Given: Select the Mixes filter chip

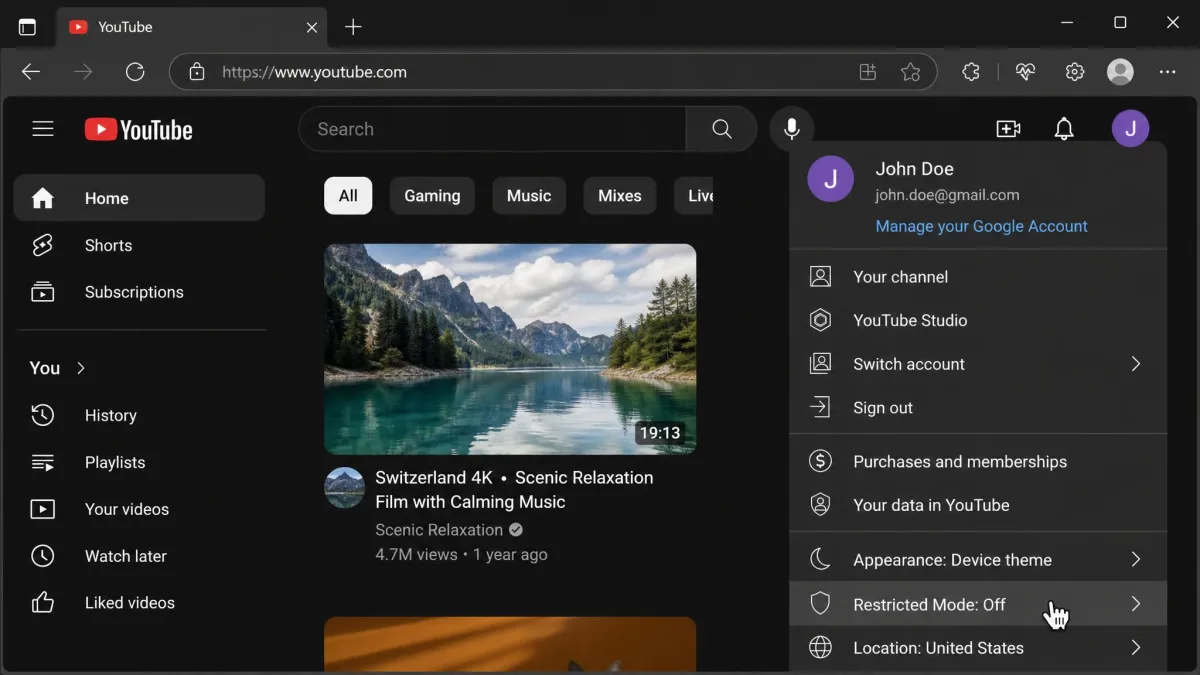Looking at the screenshot, I should [x=620, y=196].
